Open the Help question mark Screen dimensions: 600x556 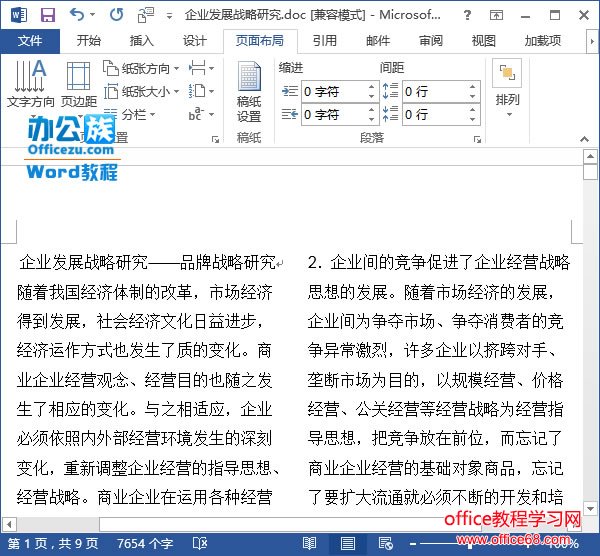467,15
